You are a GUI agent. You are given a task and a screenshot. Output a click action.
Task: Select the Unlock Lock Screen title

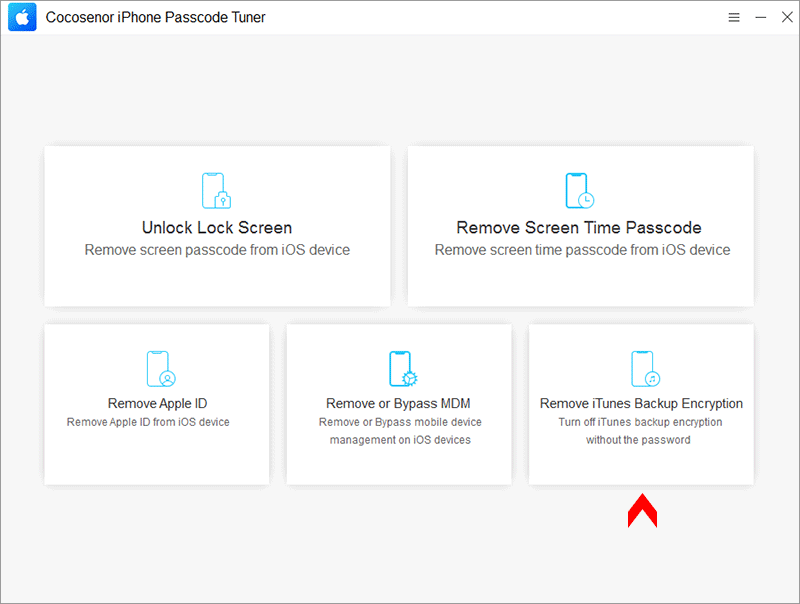pyautogui.click(x=217, y=228)
